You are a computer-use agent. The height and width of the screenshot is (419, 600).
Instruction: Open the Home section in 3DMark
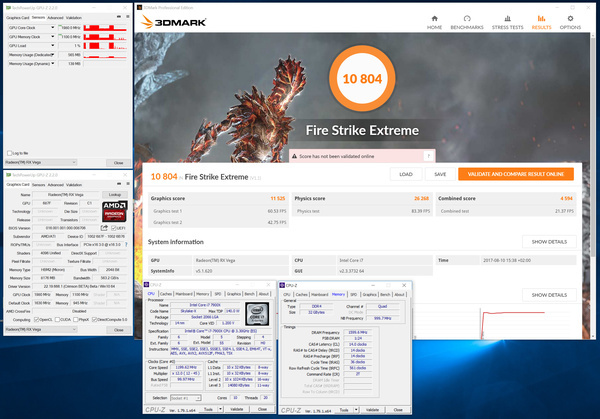point(434,23)
